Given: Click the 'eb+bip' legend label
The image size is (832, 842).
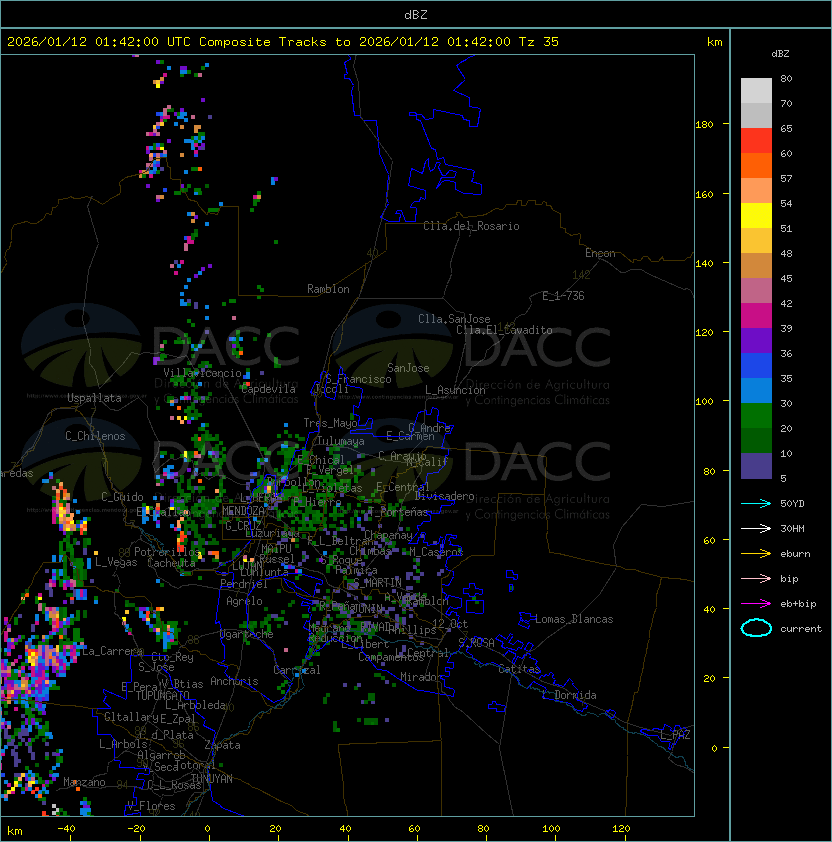Looking at the screenshot, I should 798,604.
